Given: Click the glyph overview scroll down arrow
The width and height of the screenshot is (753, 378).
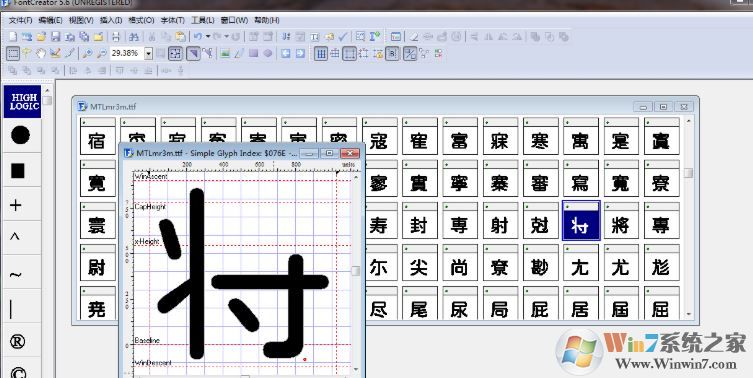Looking at the screenshot, I should [x=689, y=314].
